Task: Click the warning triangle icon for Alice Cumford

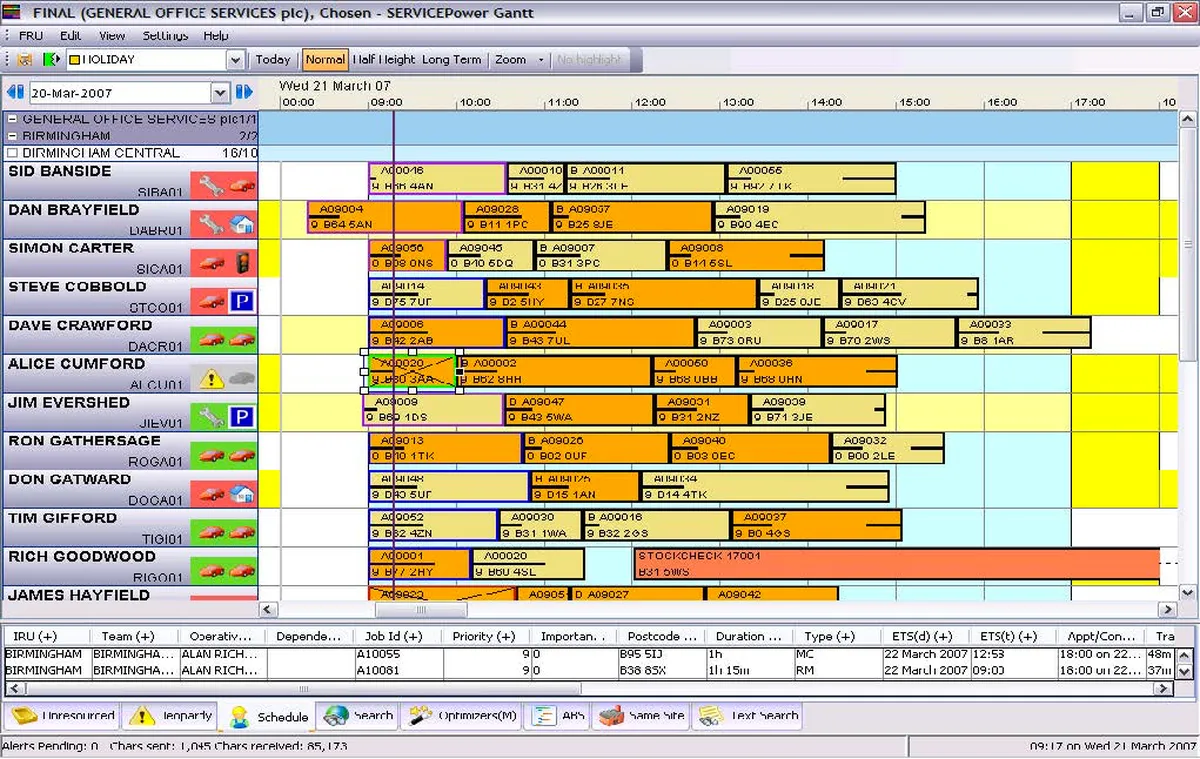Action: [x=211, y=379]
